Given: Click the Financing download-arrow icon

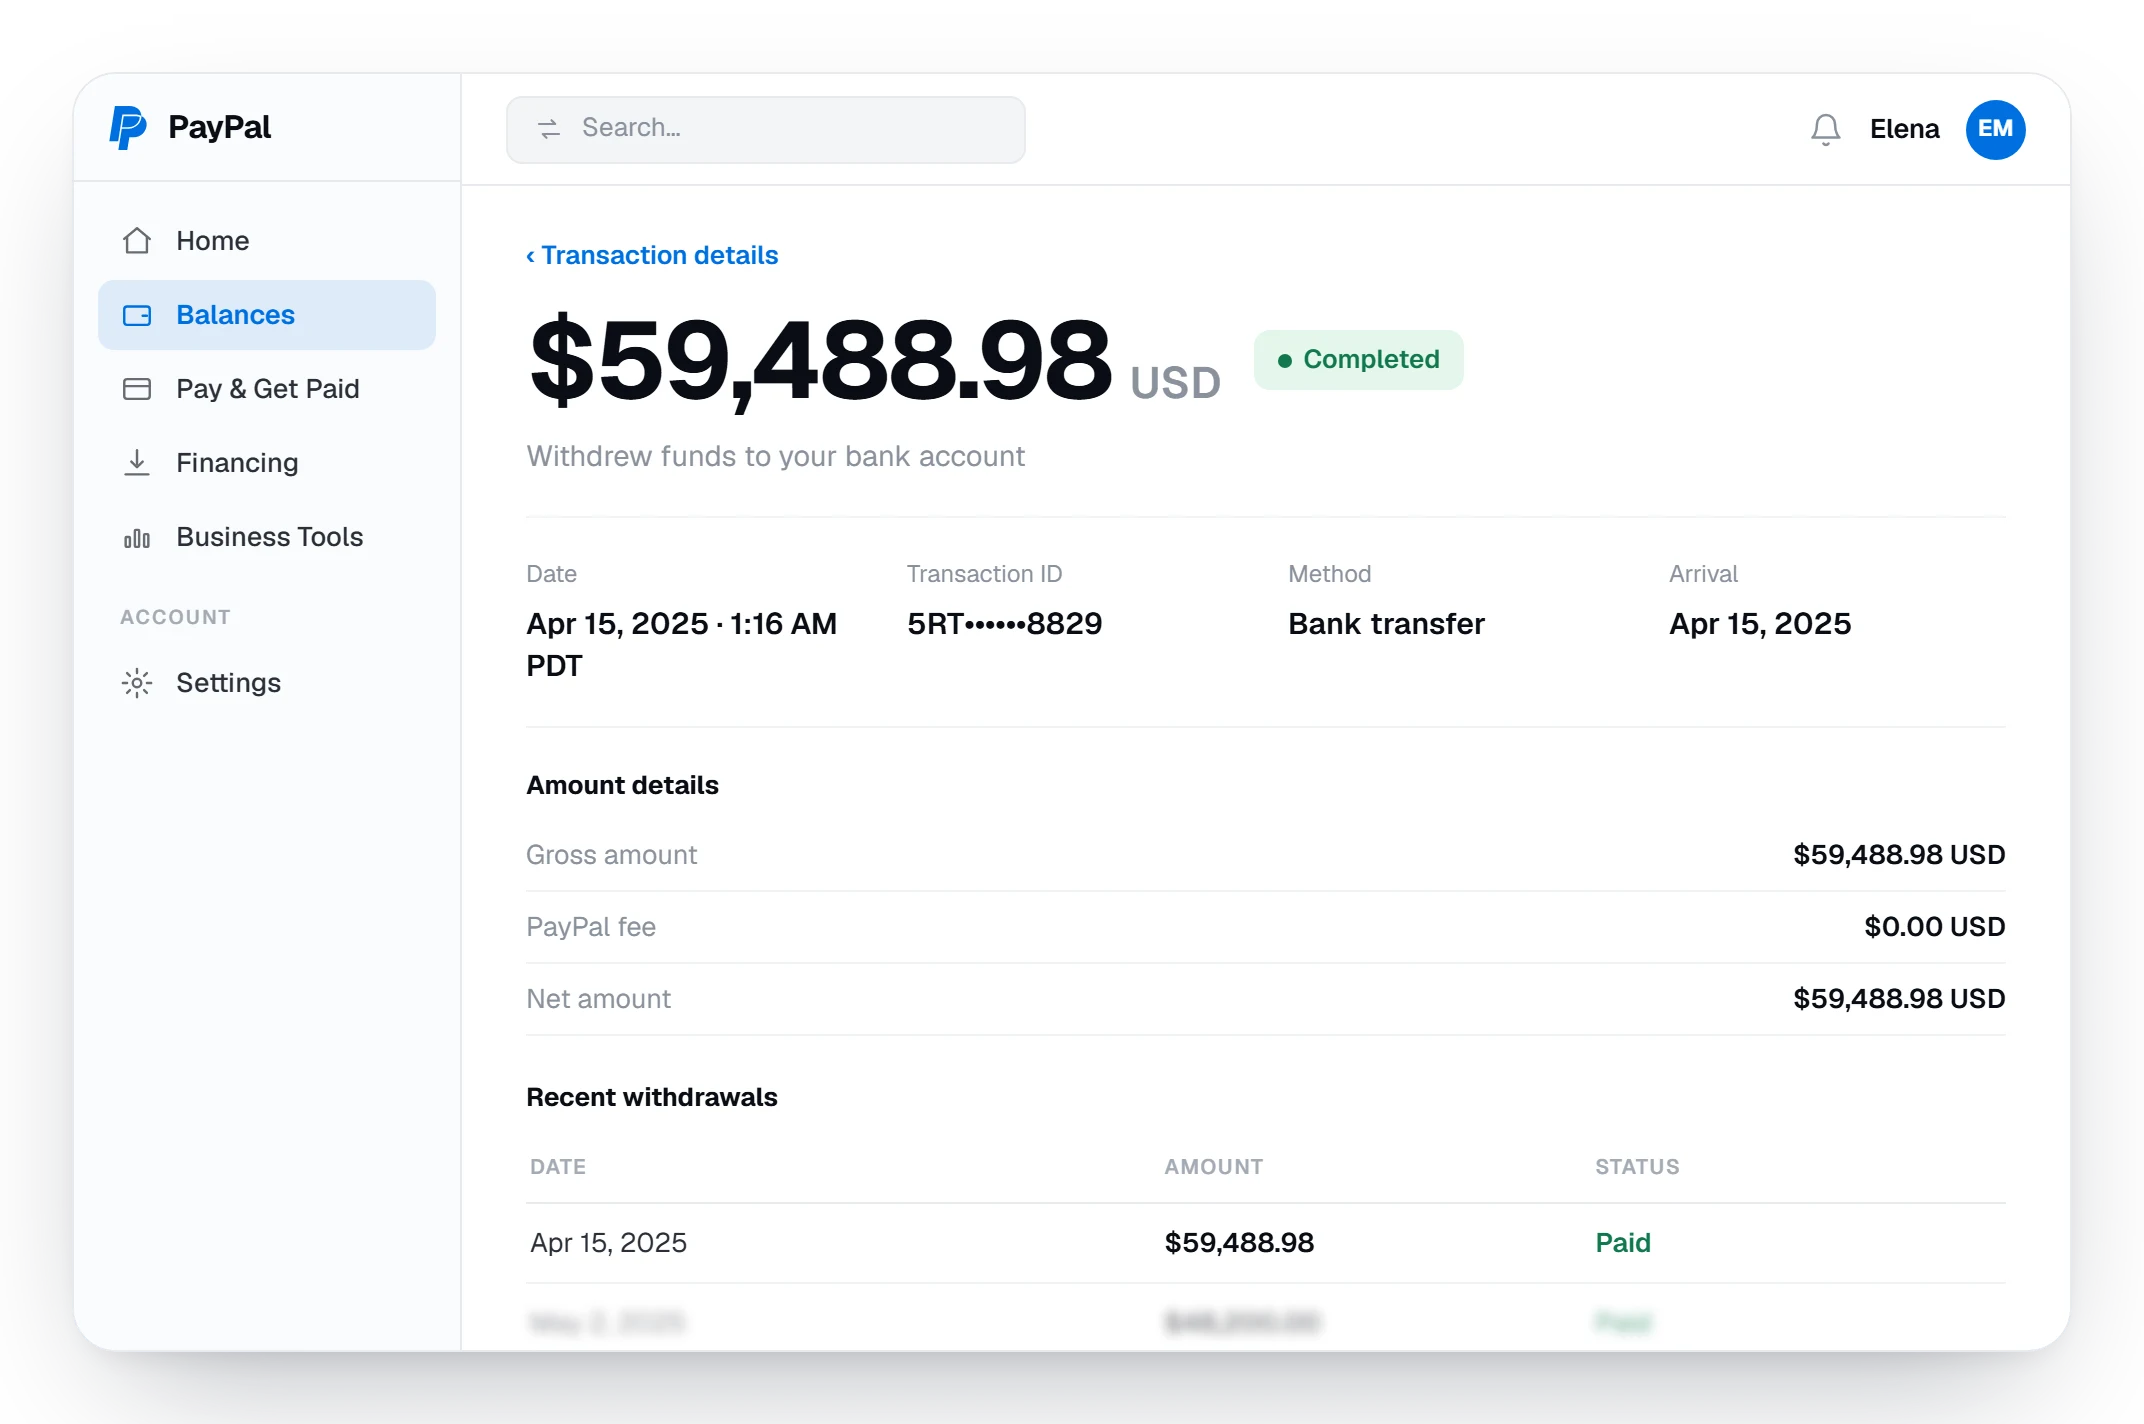Looking at the screenshot, I should (x=137, y=463).
